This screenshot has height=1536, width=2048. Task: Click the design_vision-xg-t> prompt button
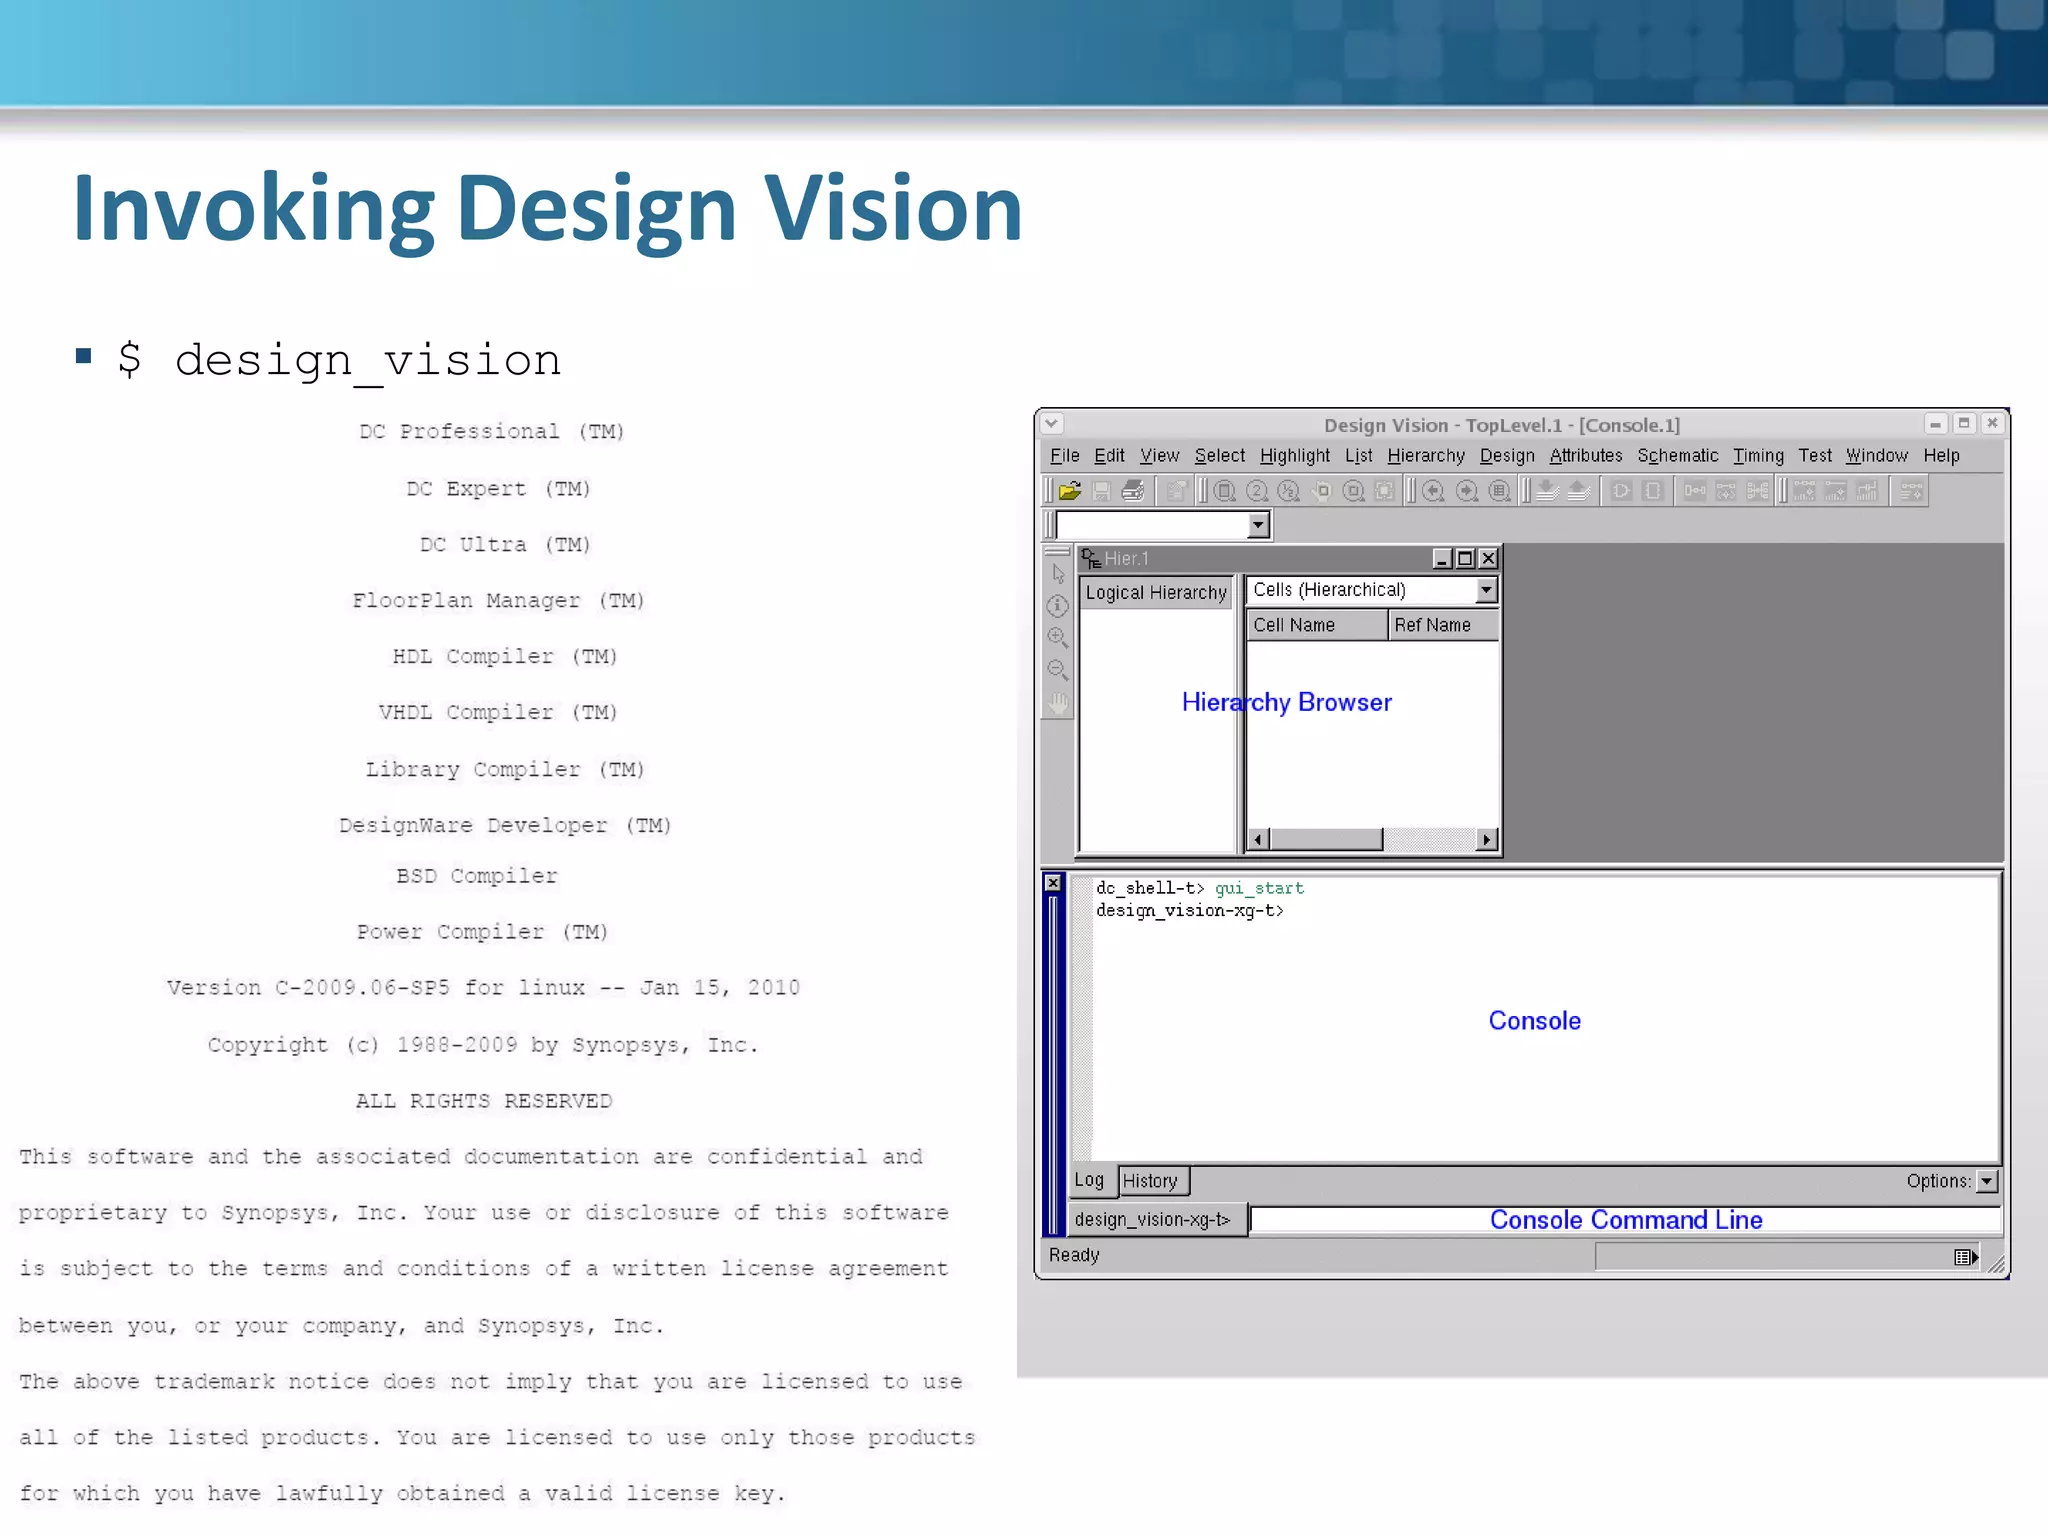point(1158,1220)
